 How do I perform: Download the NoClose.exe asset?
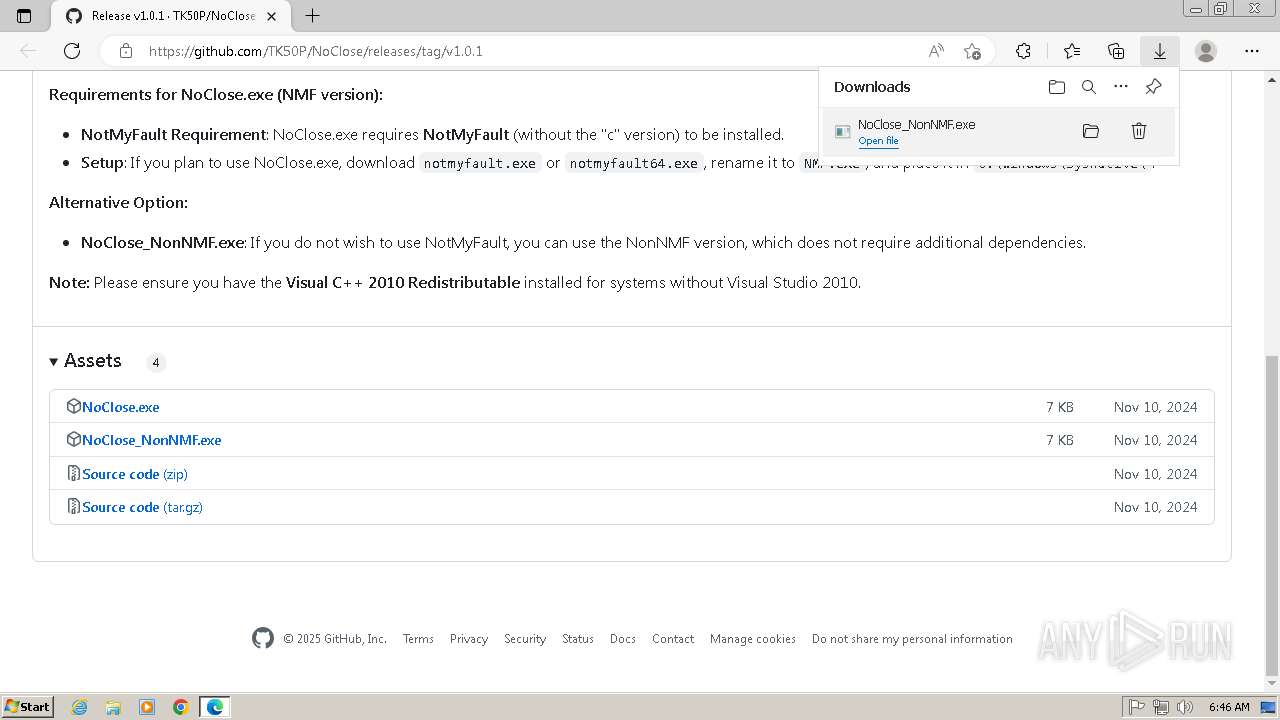(x=120, y=407)
